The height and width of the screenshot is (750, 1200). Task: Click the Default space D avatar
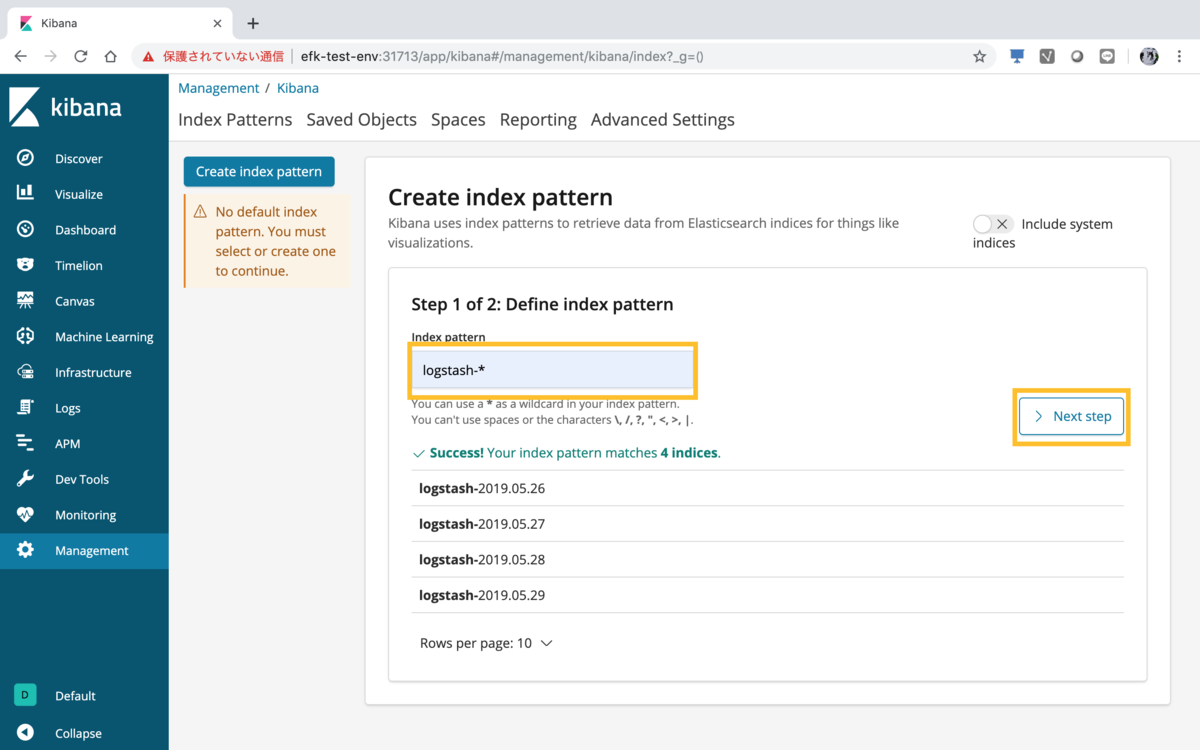click(x=25, y=695)
